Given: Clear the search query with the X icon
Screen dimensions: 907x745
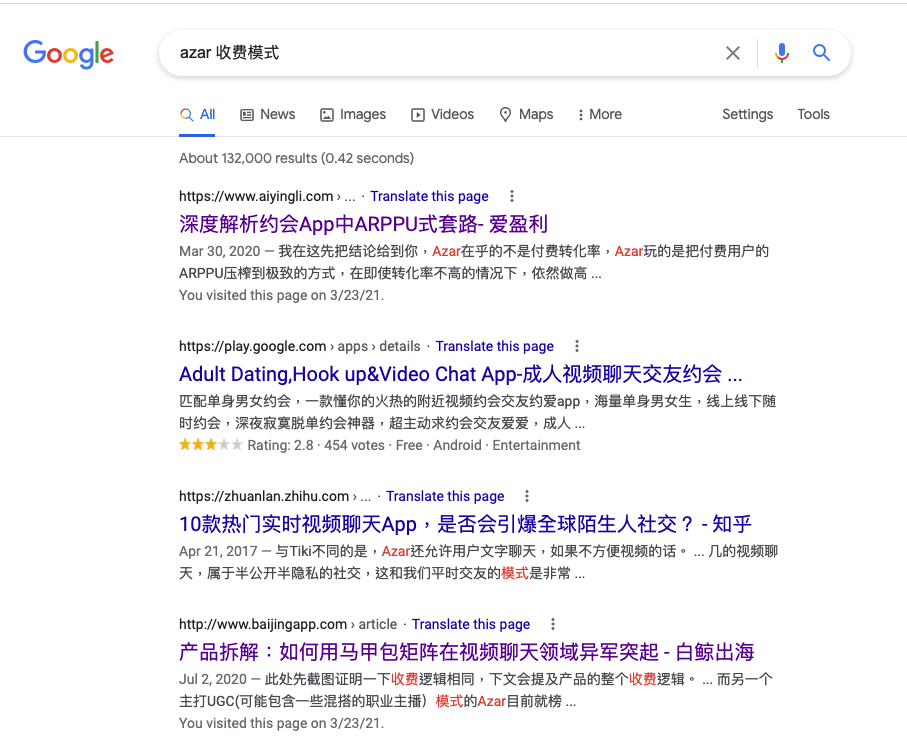Looking at the screenshot, I should [732, 53].
